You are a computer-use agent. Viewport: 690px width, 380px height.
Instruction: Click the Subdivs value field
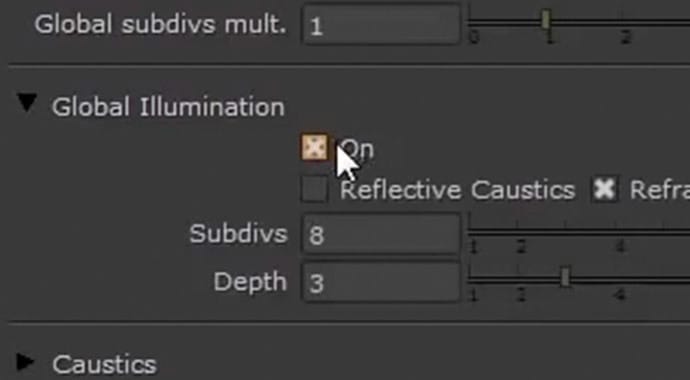(x=381, y=234)
